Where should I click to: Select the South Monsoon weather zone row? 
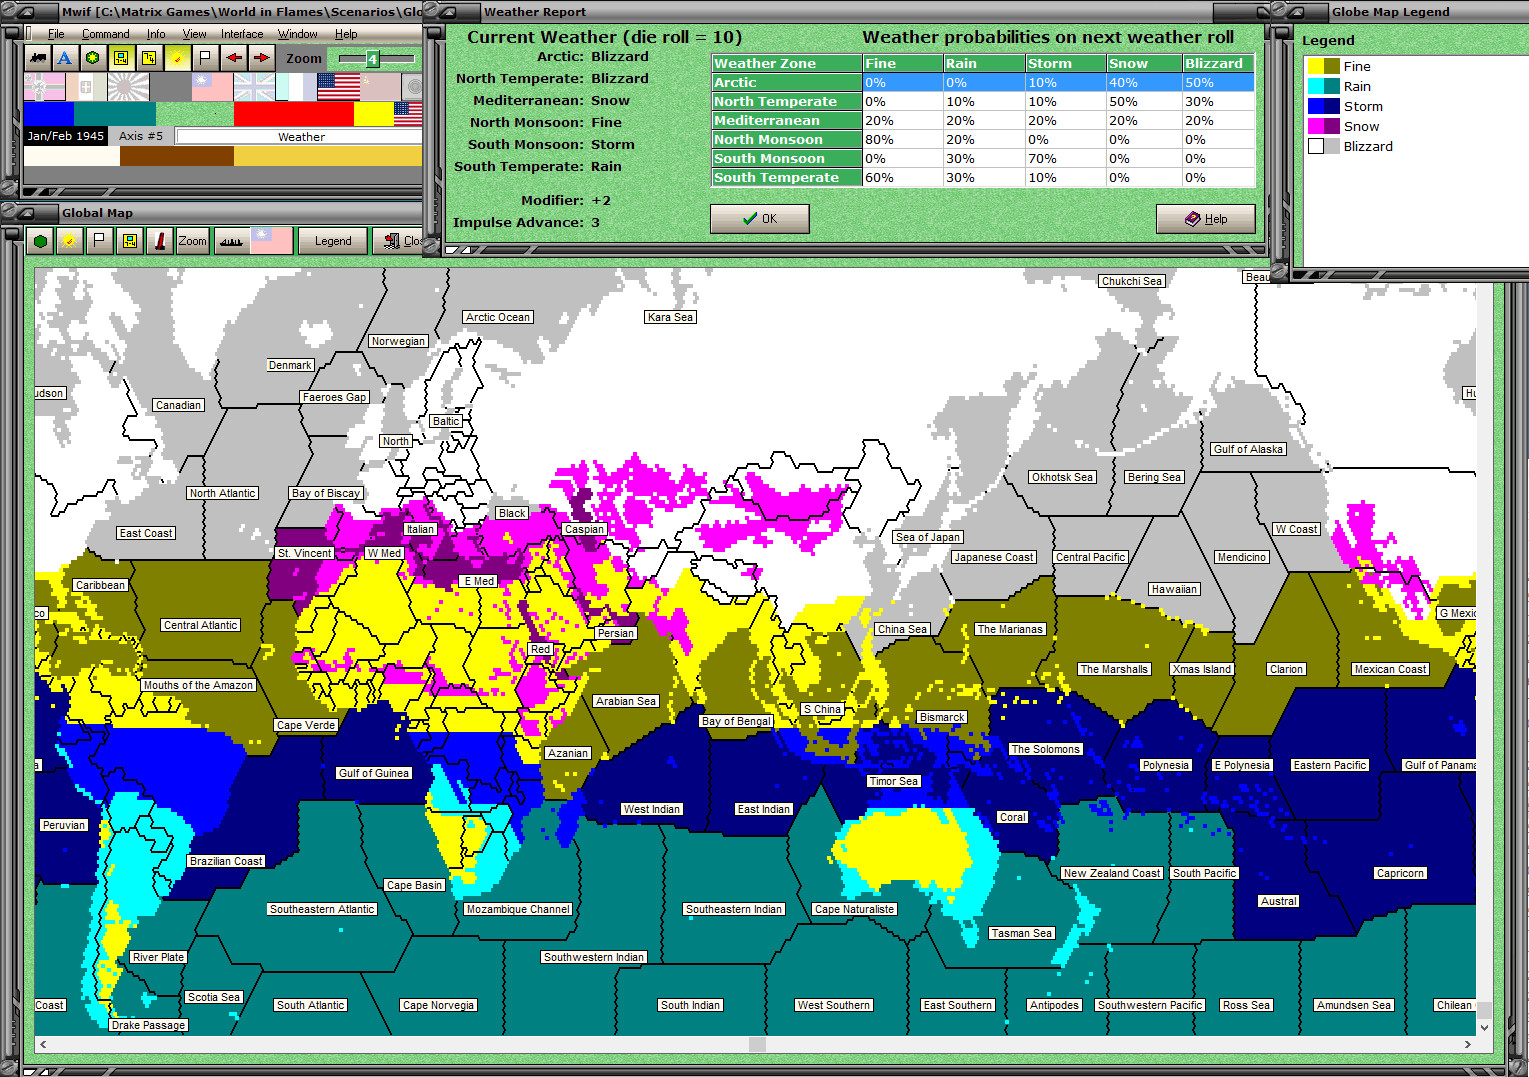tap(983, 159)
